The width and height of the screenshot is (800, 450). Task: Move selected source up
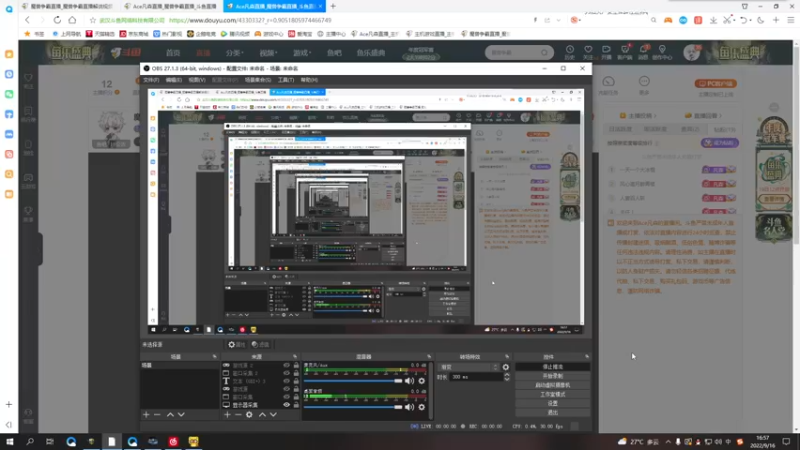262,415
